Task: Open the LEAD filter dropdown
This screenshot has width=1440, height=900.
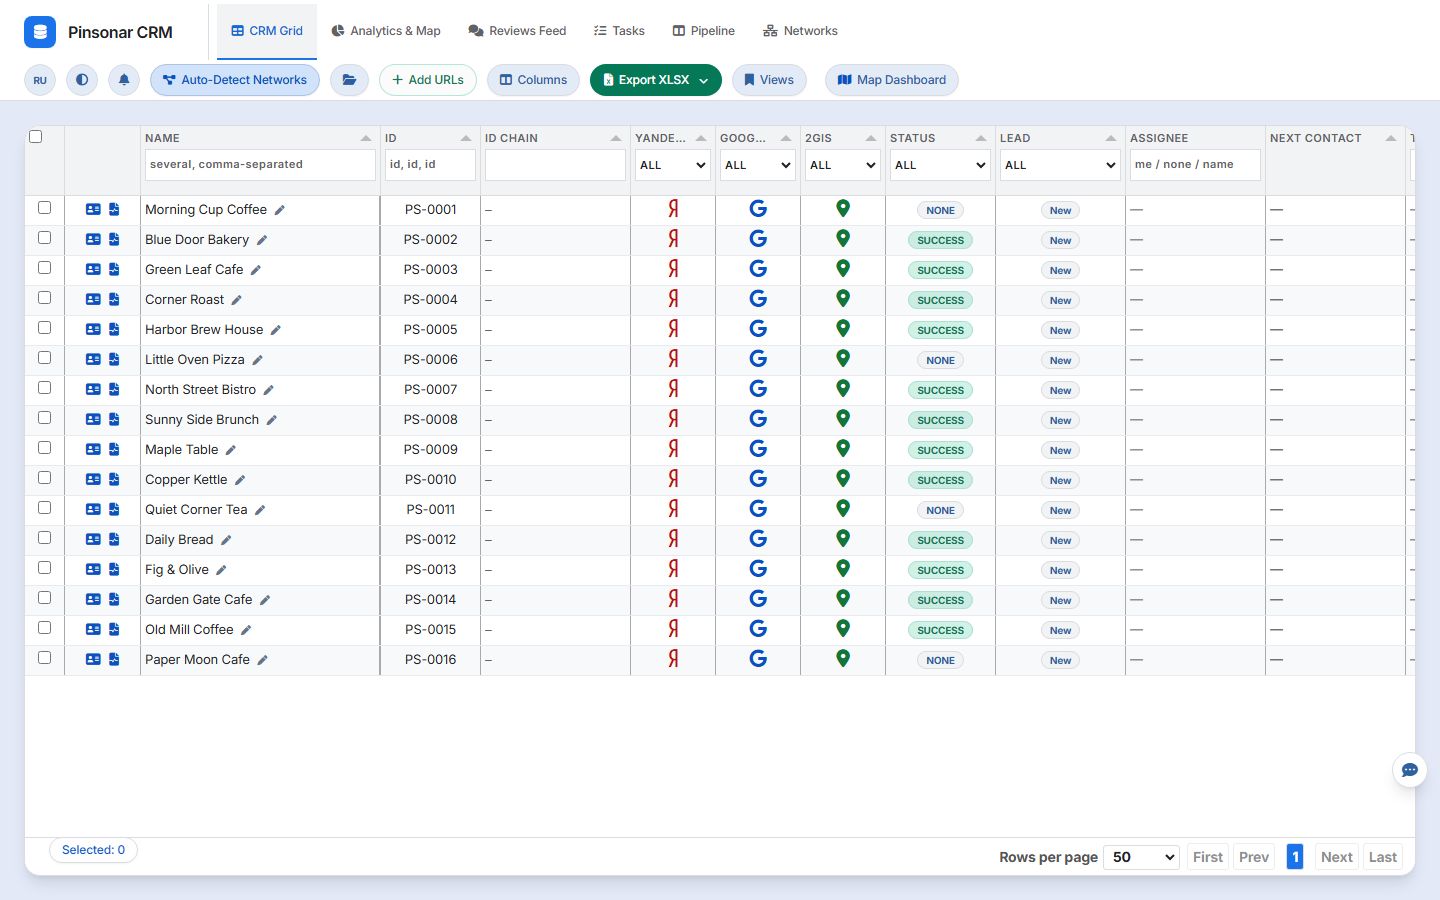Action: click(1060, 165)
